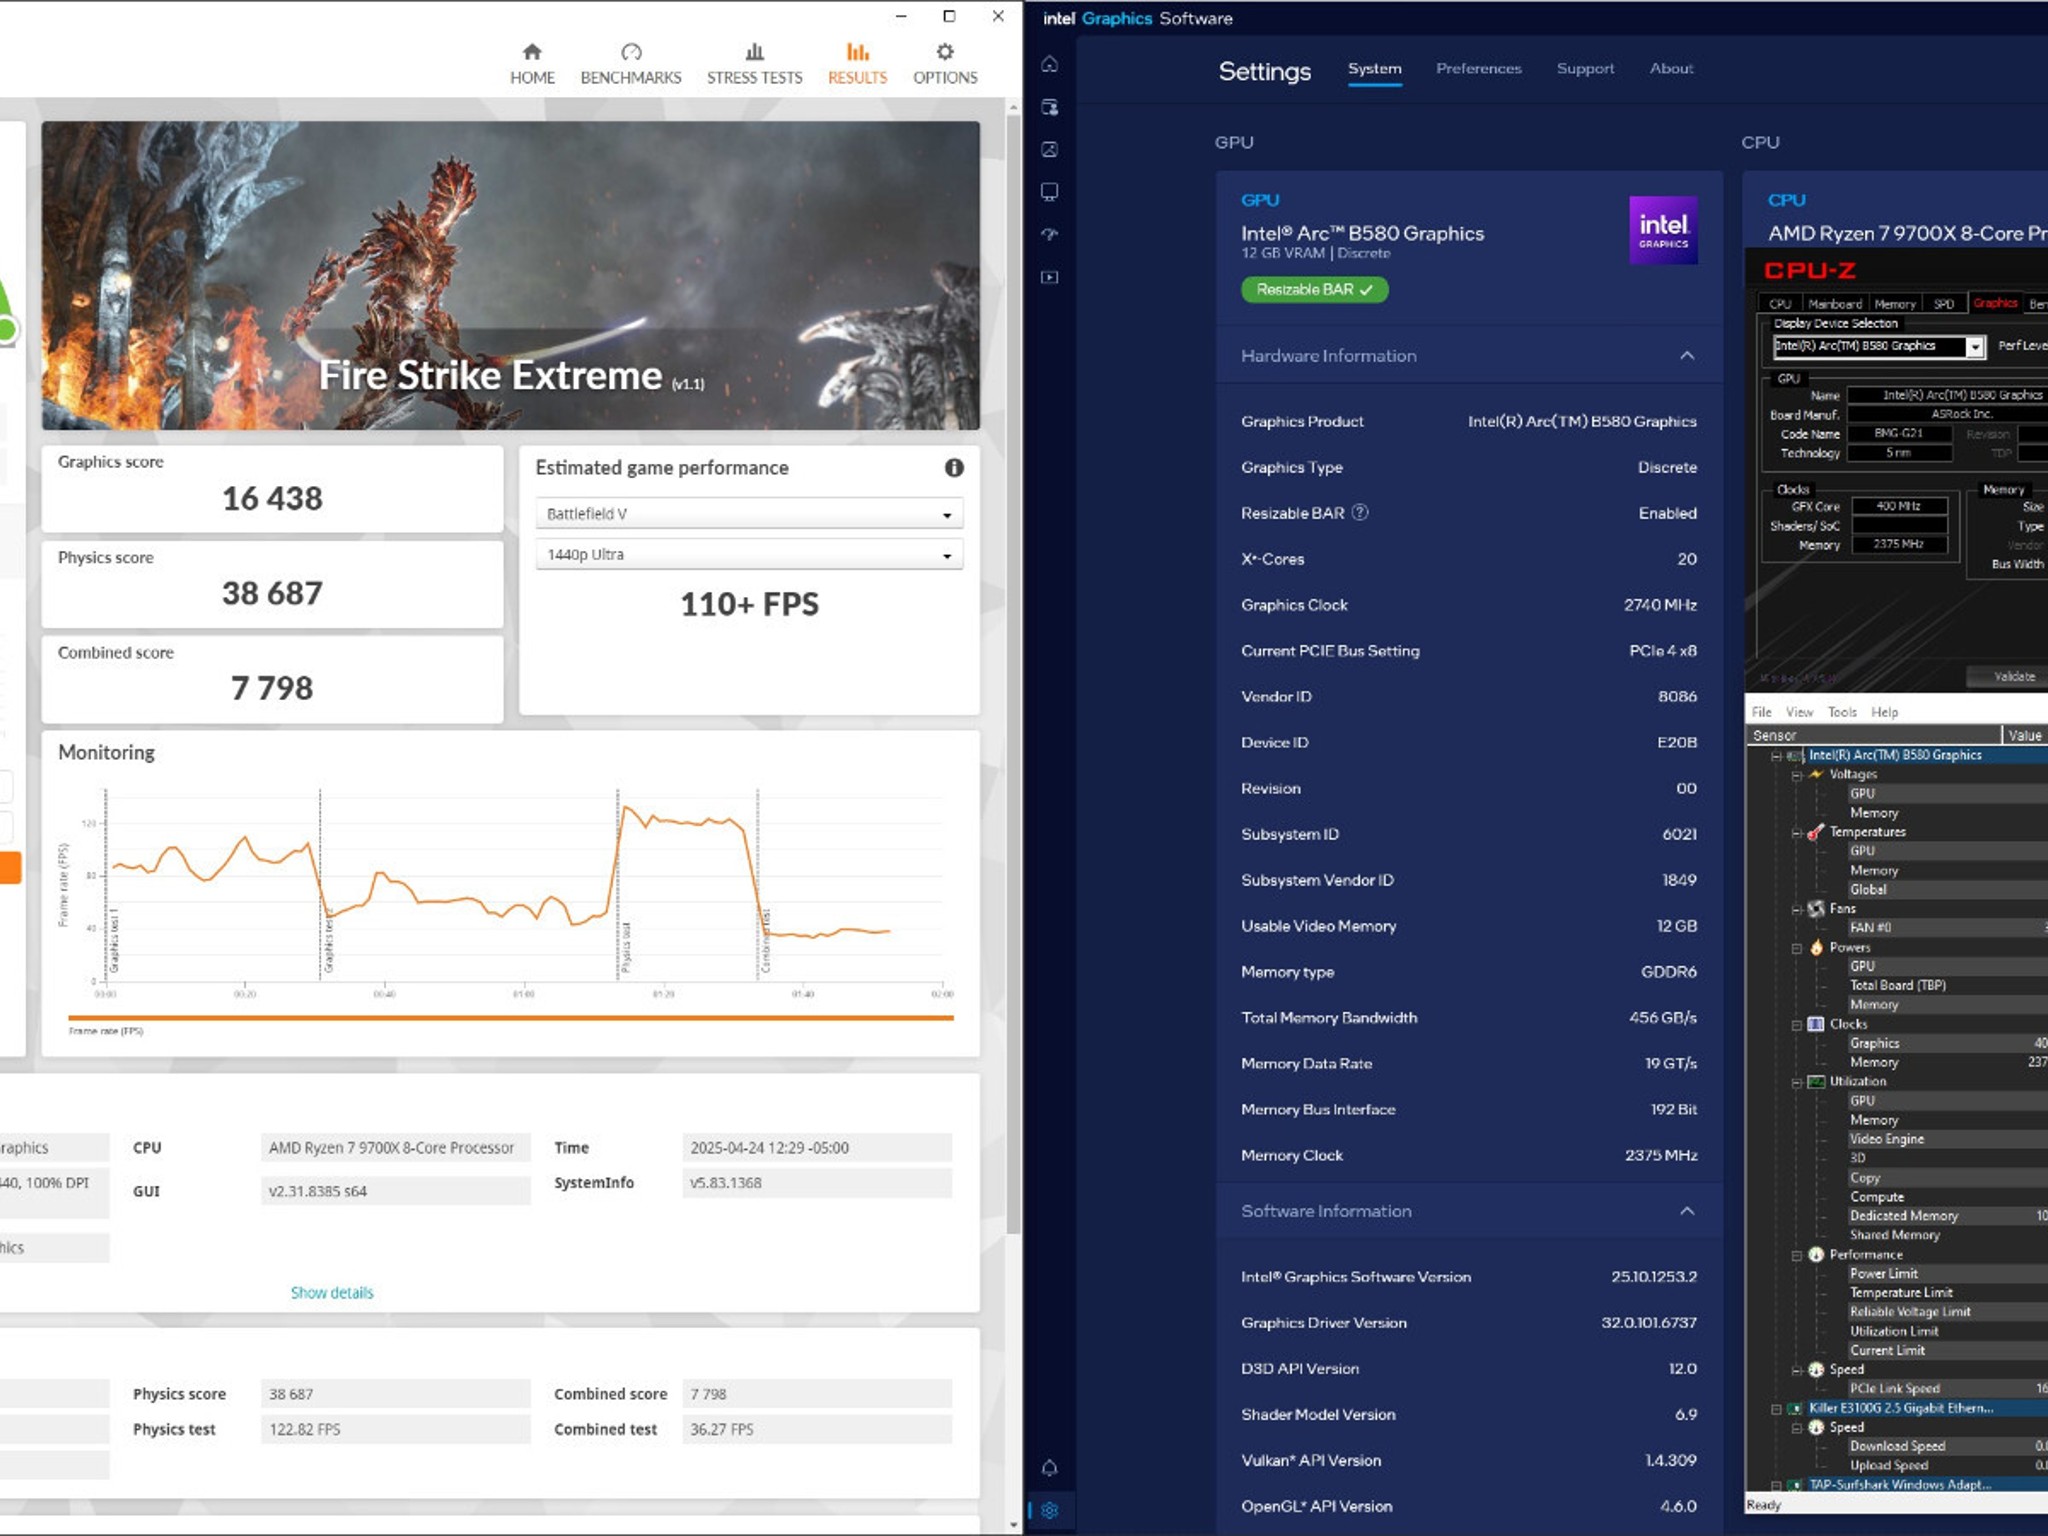Collapse the Utilization node in sensor tree
Screen dimensions: 2048x1536
1797,1082
